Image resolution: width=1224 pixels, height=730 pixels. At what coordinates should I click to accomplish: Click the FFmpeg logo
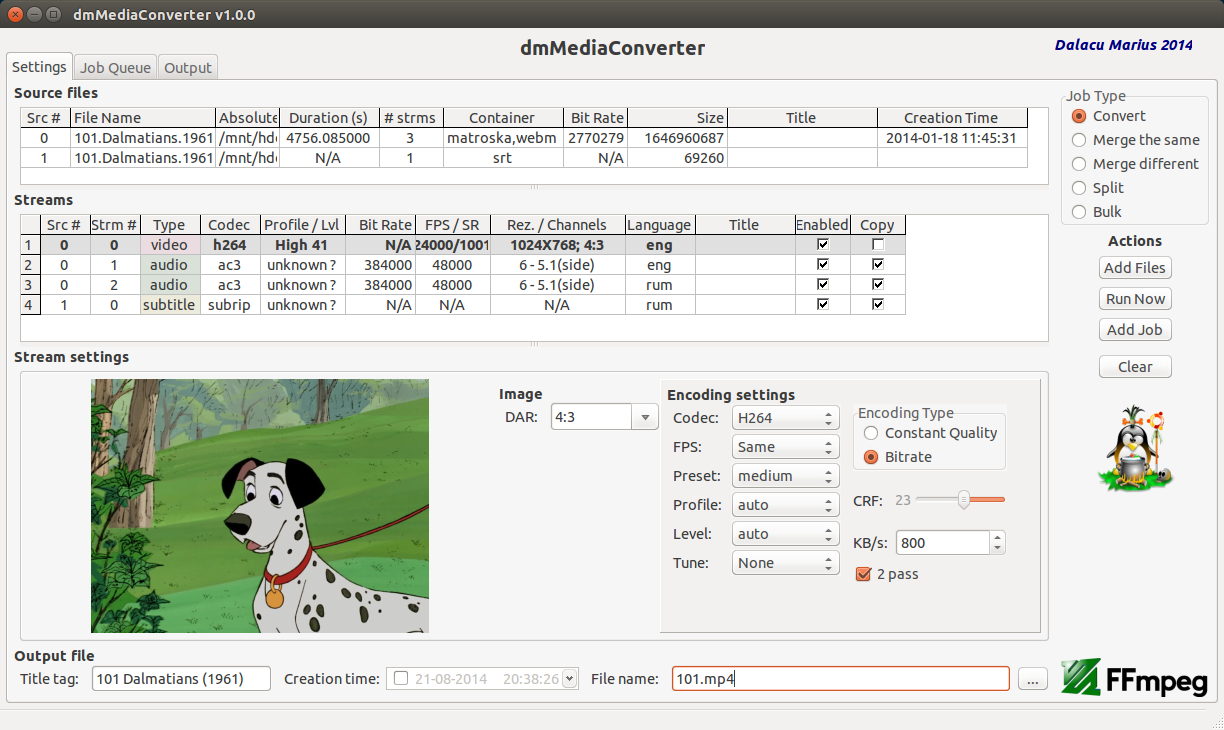point(1134,679)
